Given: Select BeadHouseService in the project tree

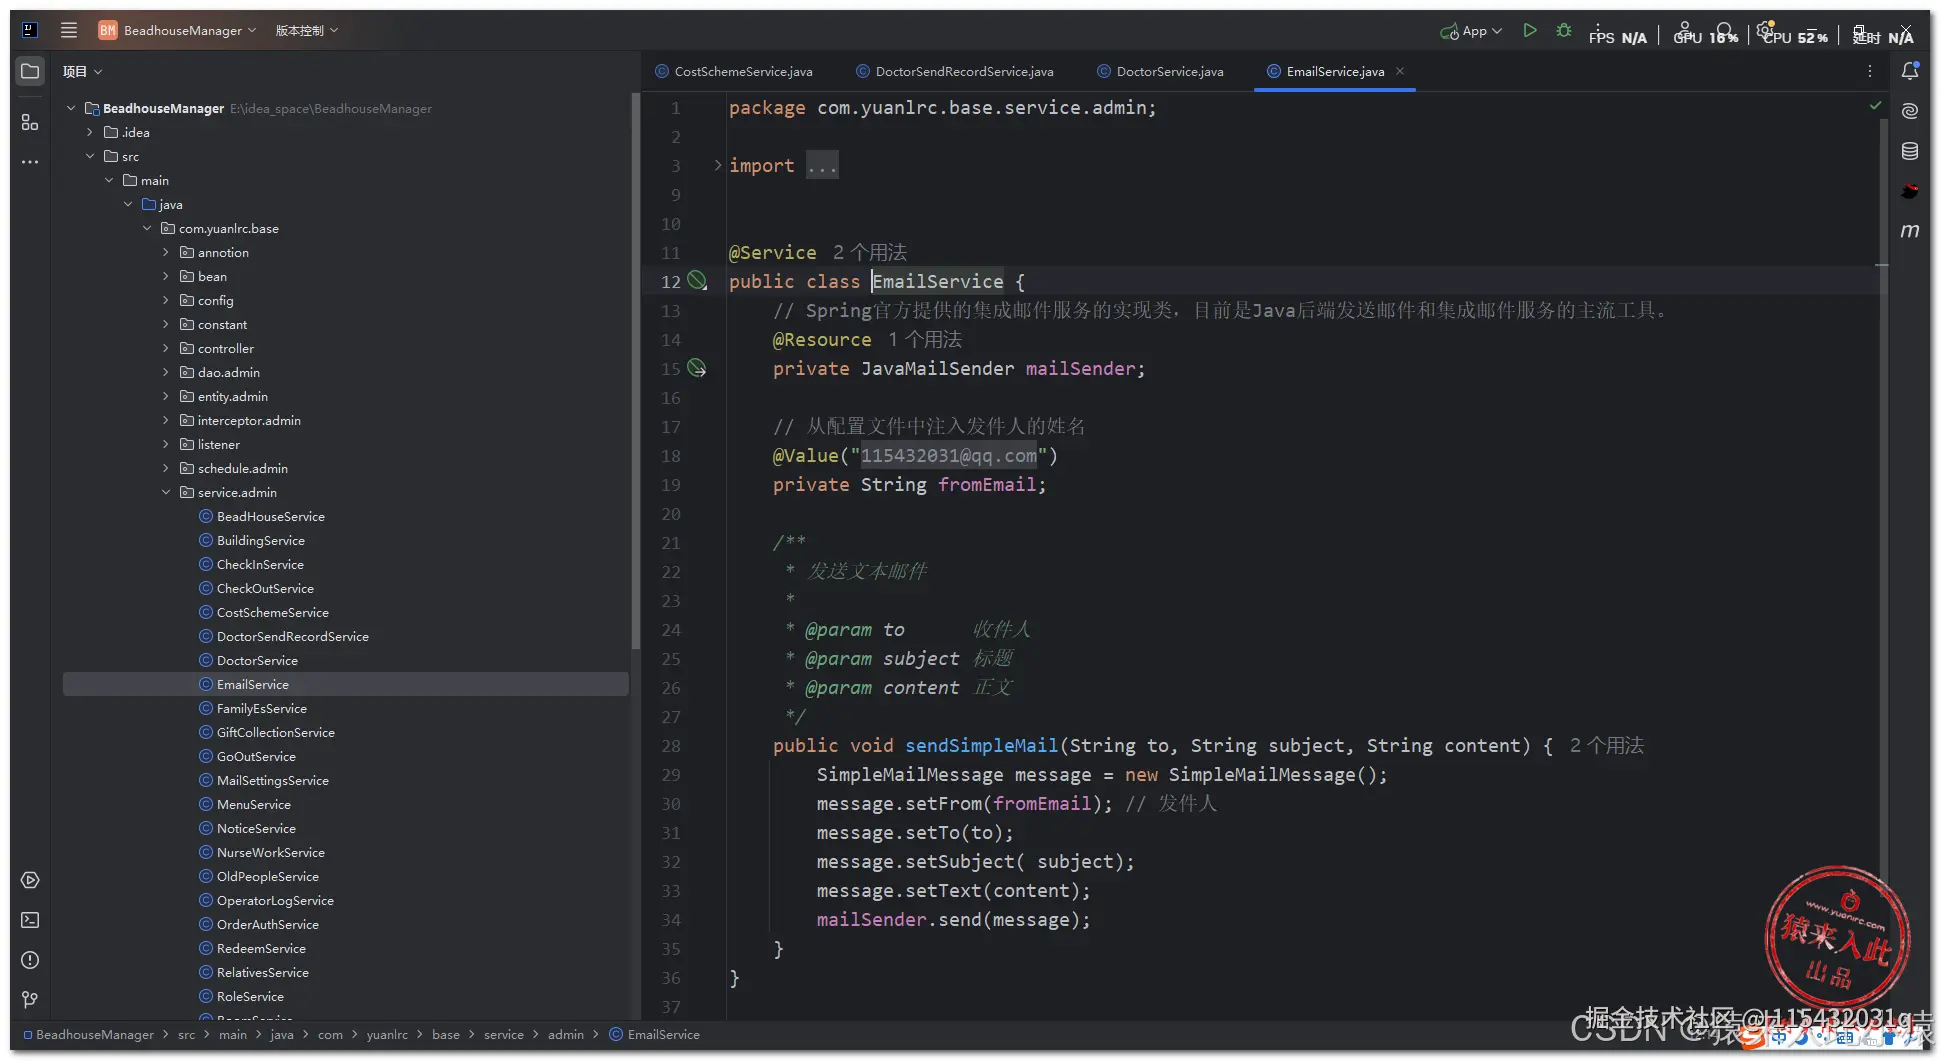Looking at the screenshot, I should [x=270, y=516].
